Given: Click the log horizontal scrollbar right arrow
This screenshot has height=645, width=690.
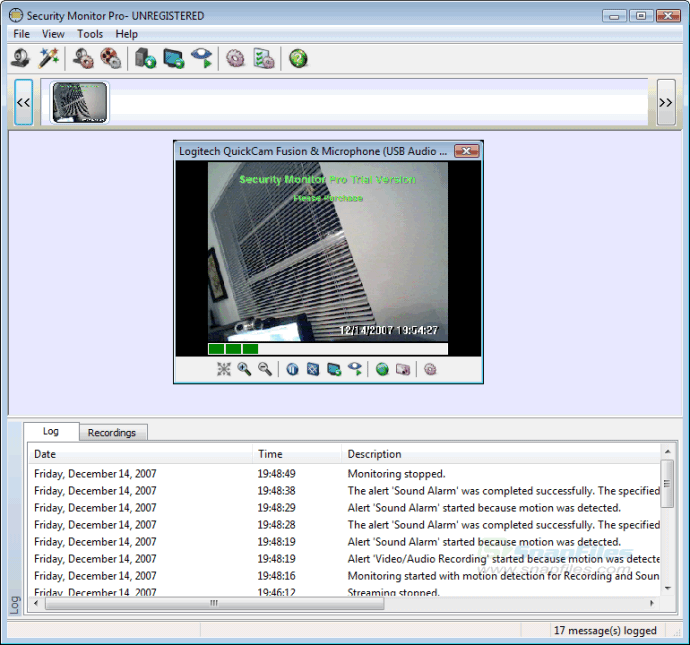Looking at the screenshot, I should (x=652, y=603).
